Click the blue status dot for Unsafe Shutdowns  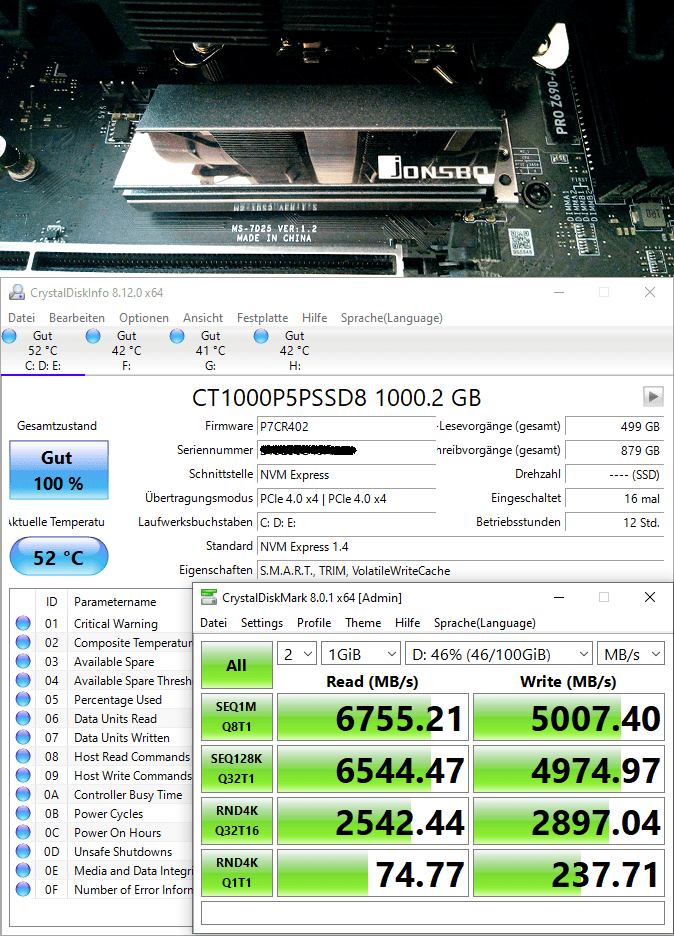pyautogui.click(x=23, y=851)
